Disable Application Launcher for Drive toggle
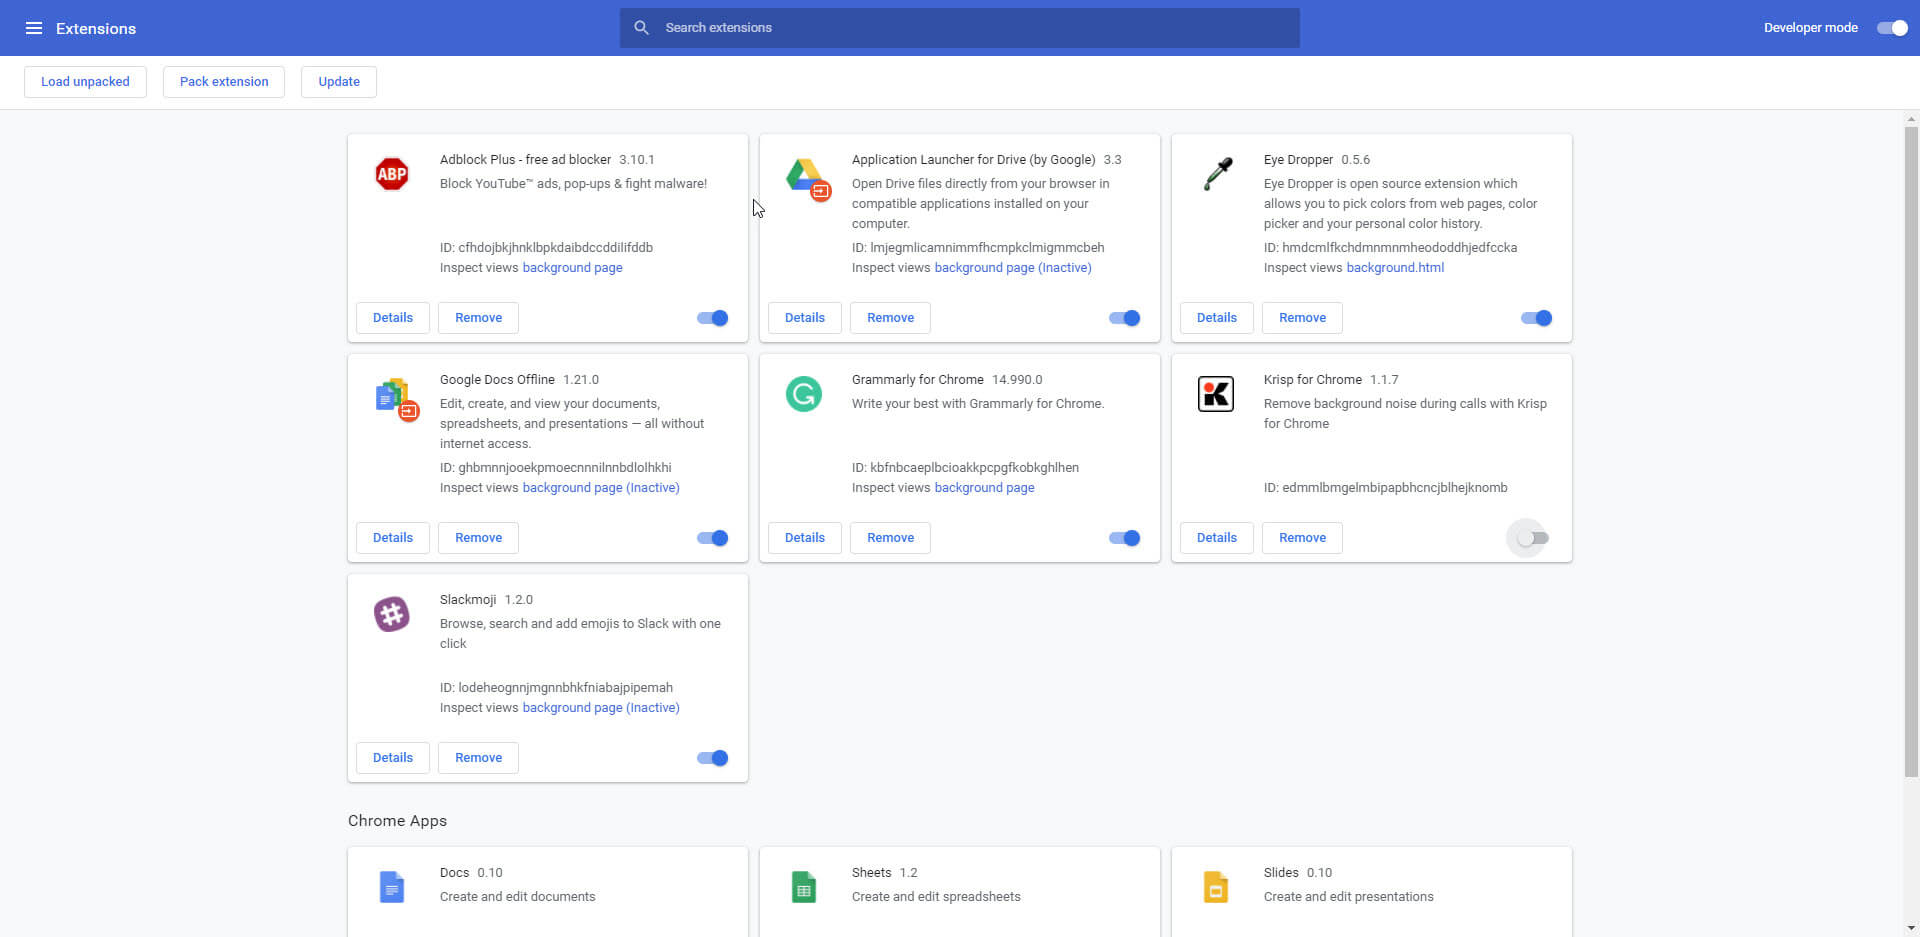The width and height of the screenshot is (1920, 937). pos(1125,318)
